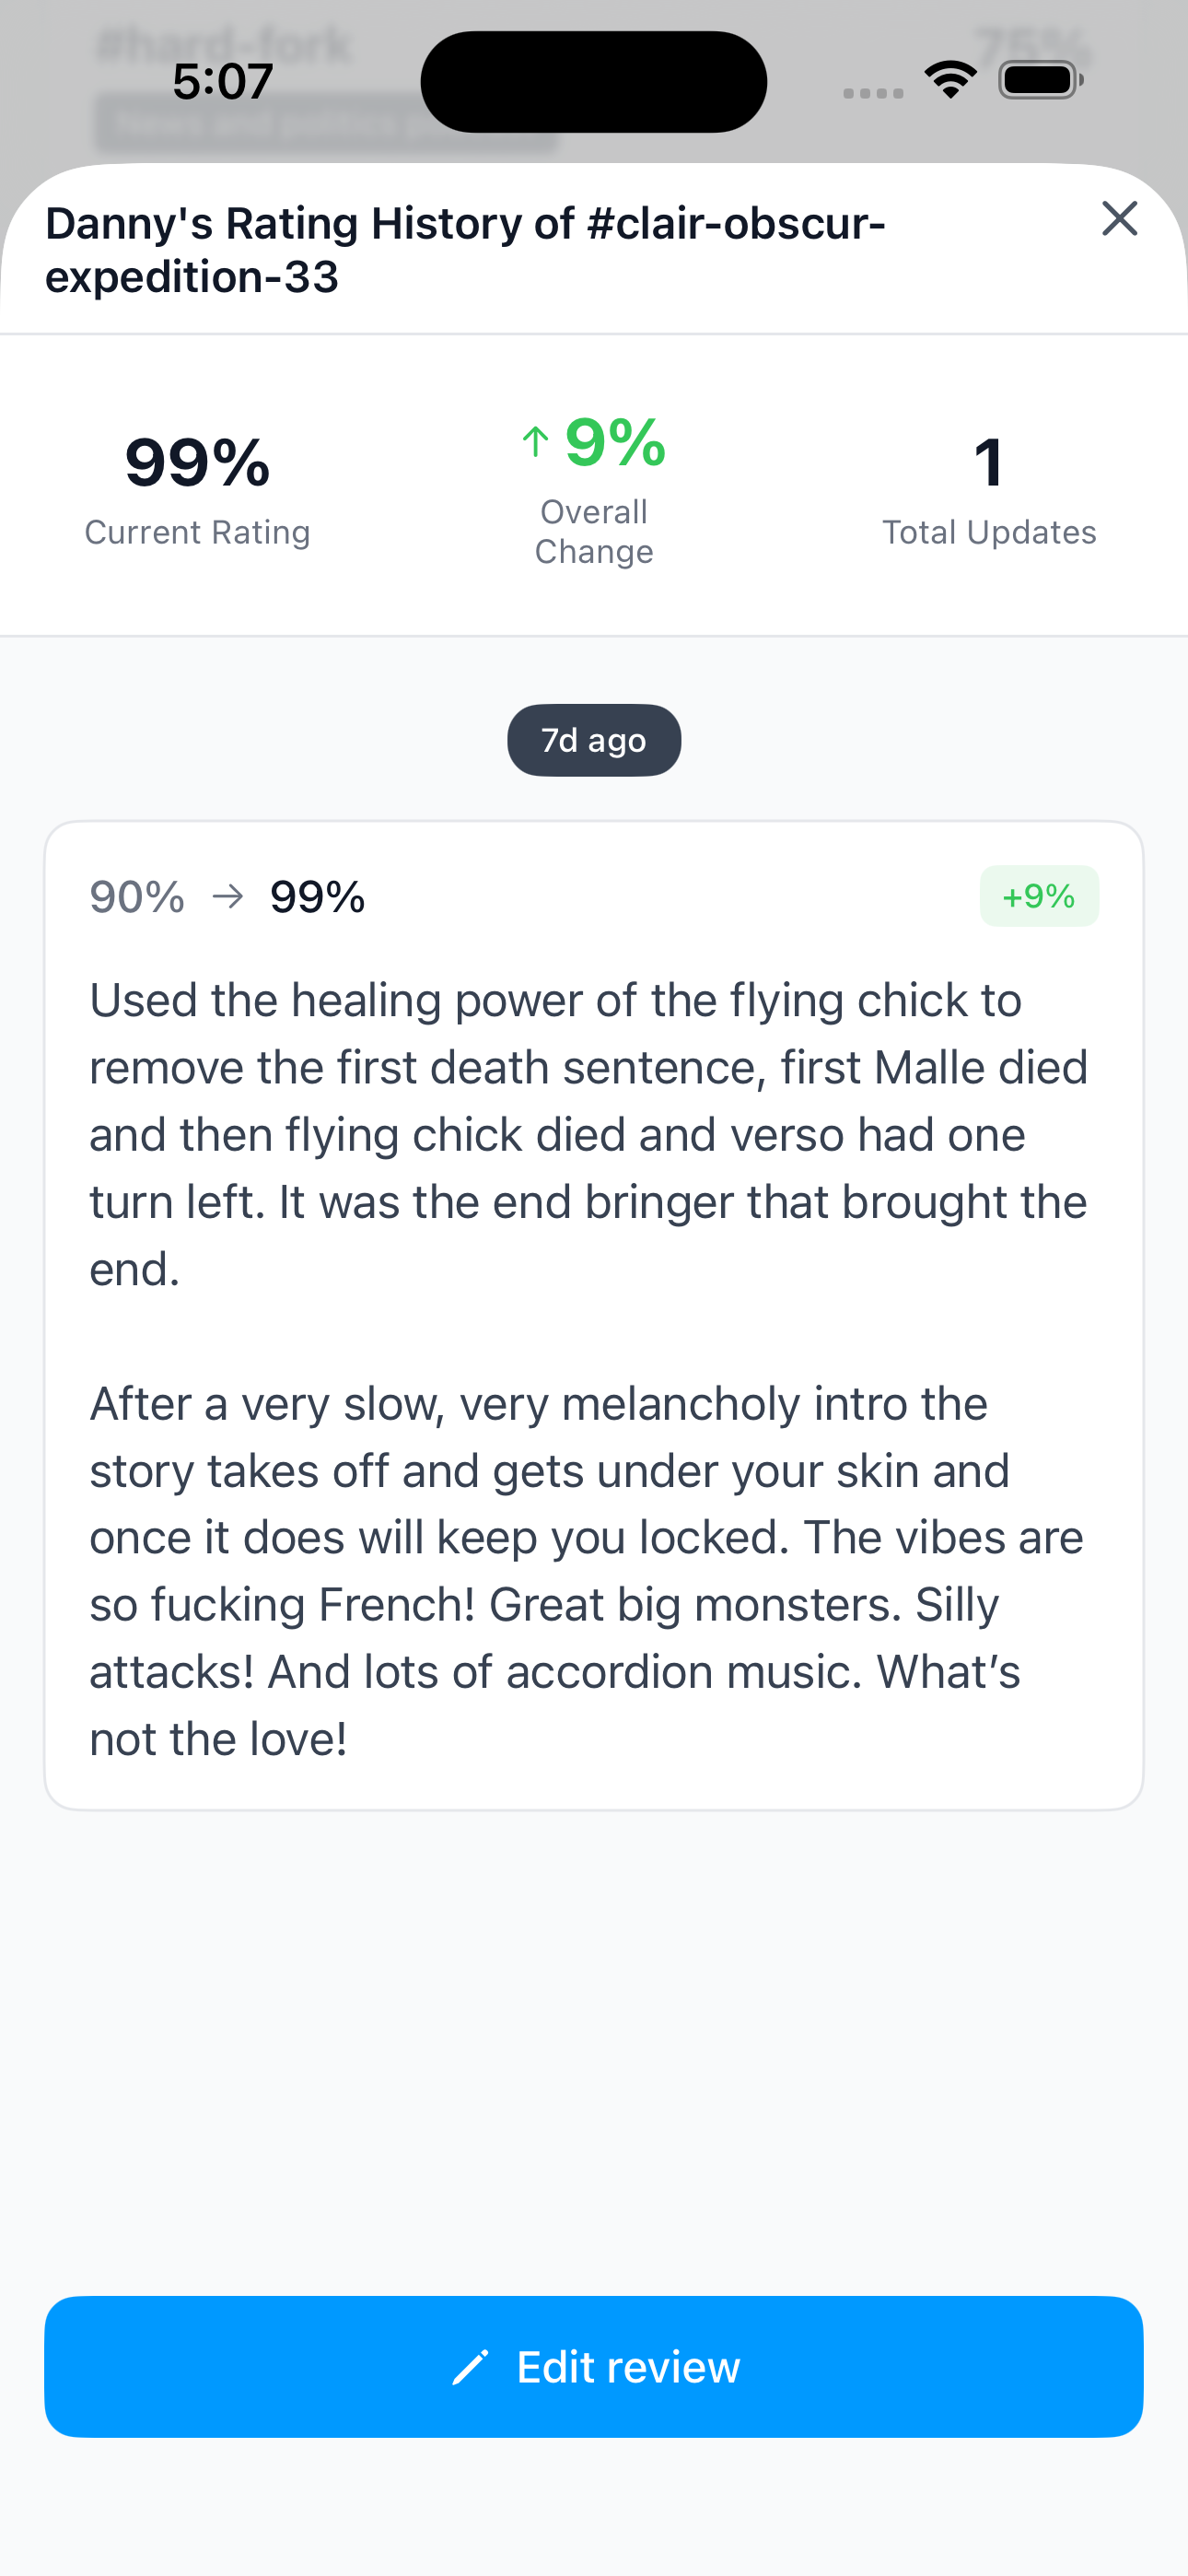Click the pencil icon in Edit review
1188x2576 pixels.
click(470, 2367)
